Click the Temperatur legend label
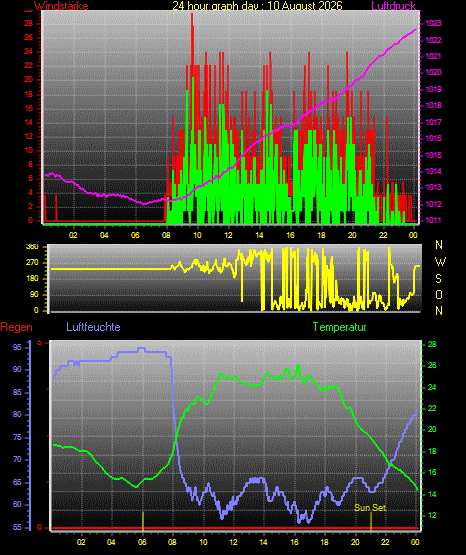 pyautogui.click(x=339, y=327)
